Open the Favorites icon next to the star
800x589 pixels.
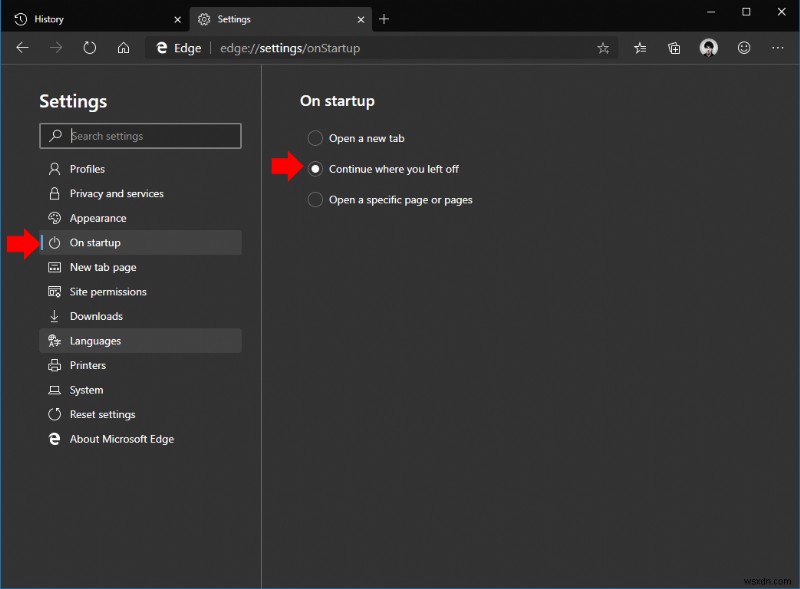(x=639, y=47)
